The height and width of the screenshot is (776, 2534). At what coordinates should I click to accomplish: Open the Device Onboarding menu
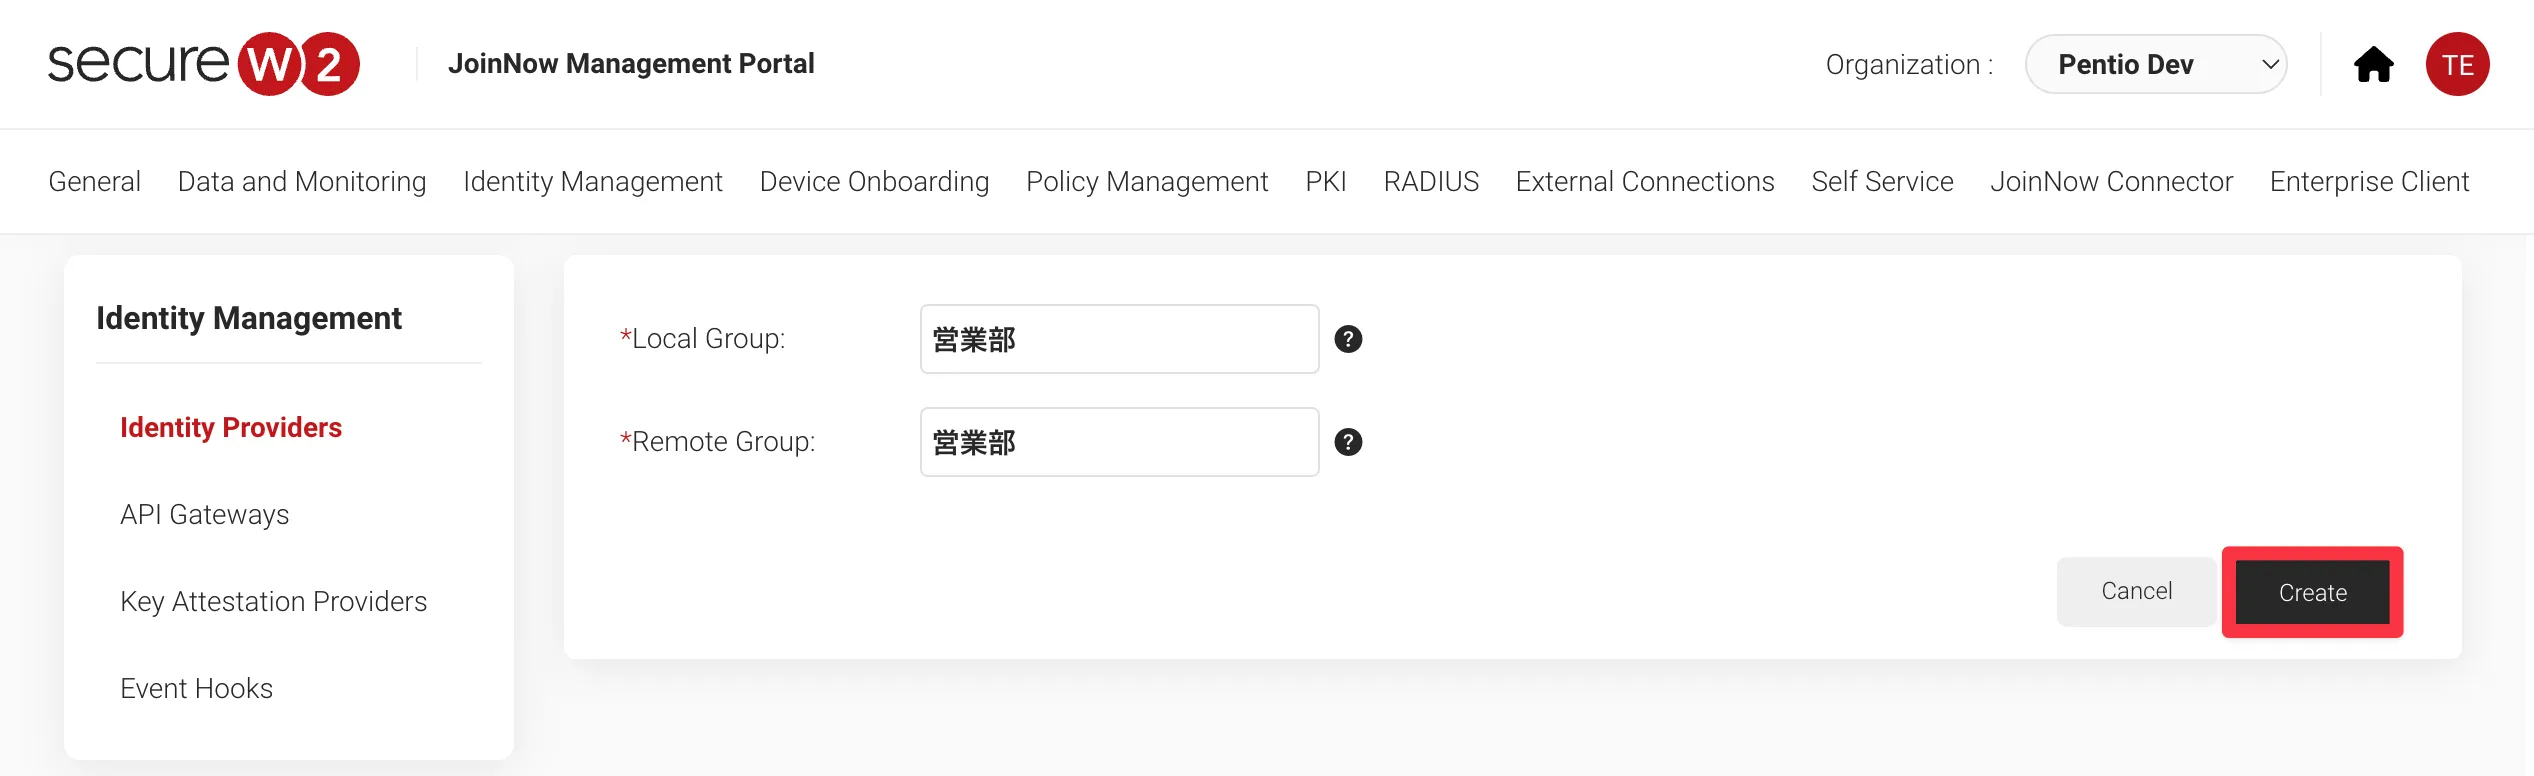tap(874, 181)
